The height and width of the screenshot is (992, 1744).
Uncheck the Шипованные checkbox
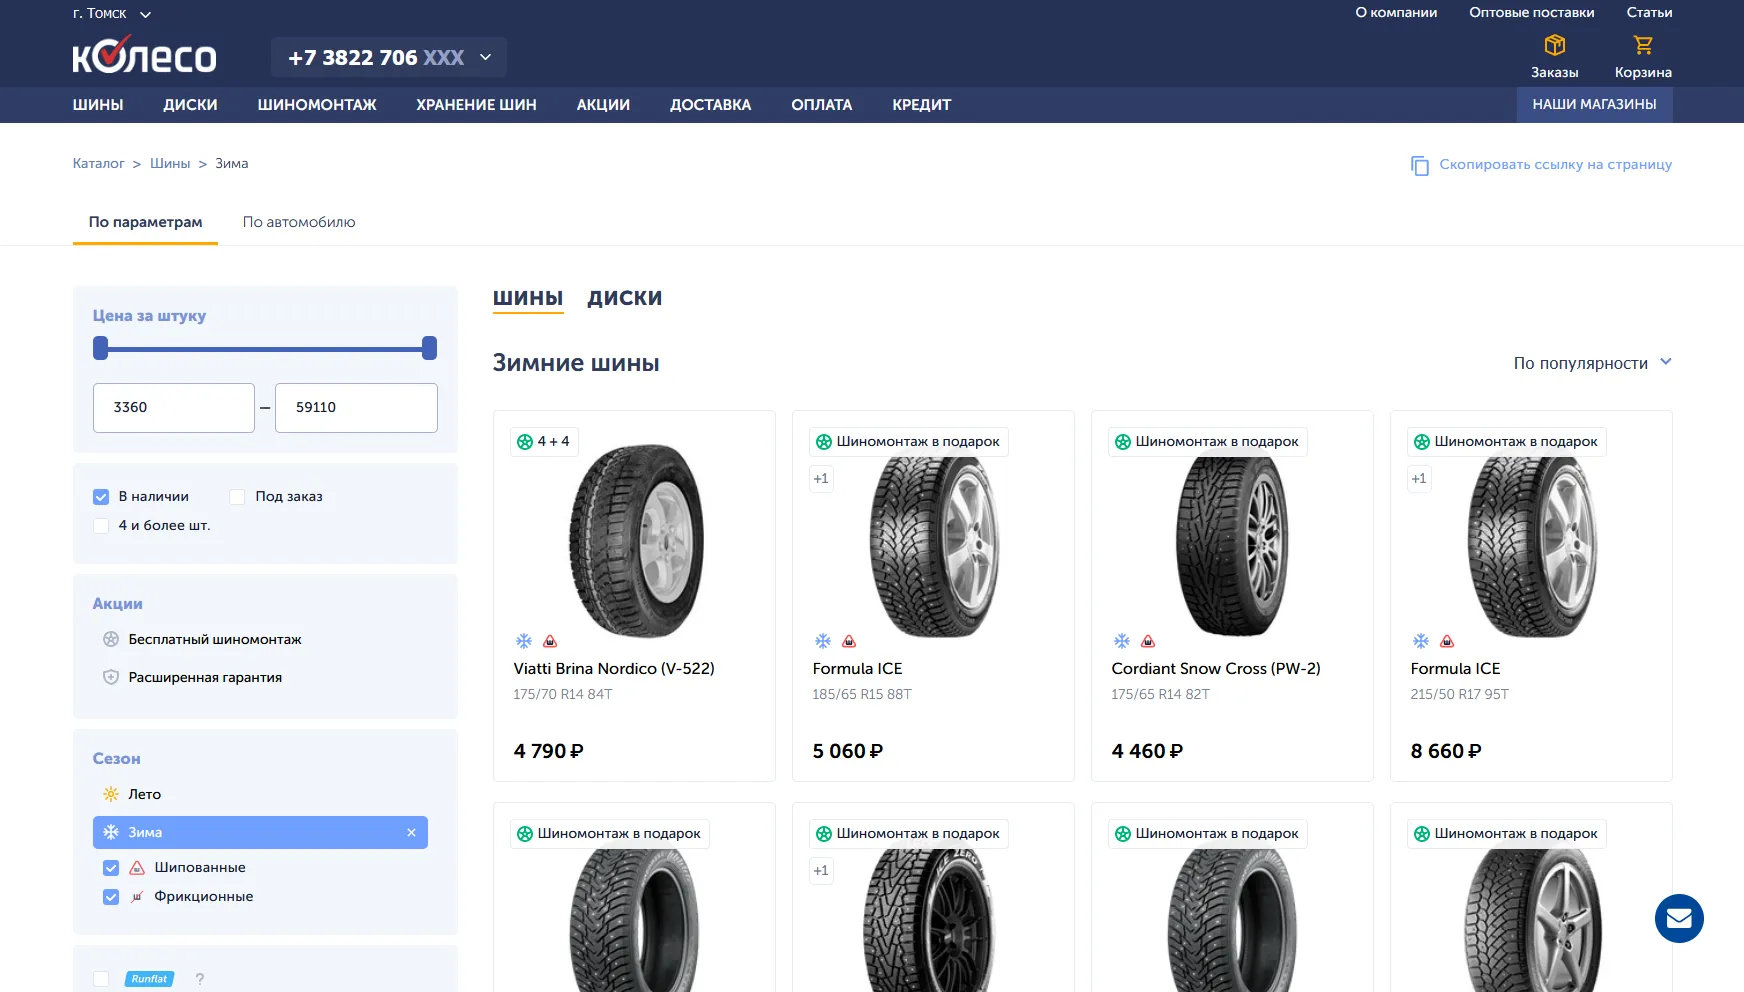pos(111,867)
